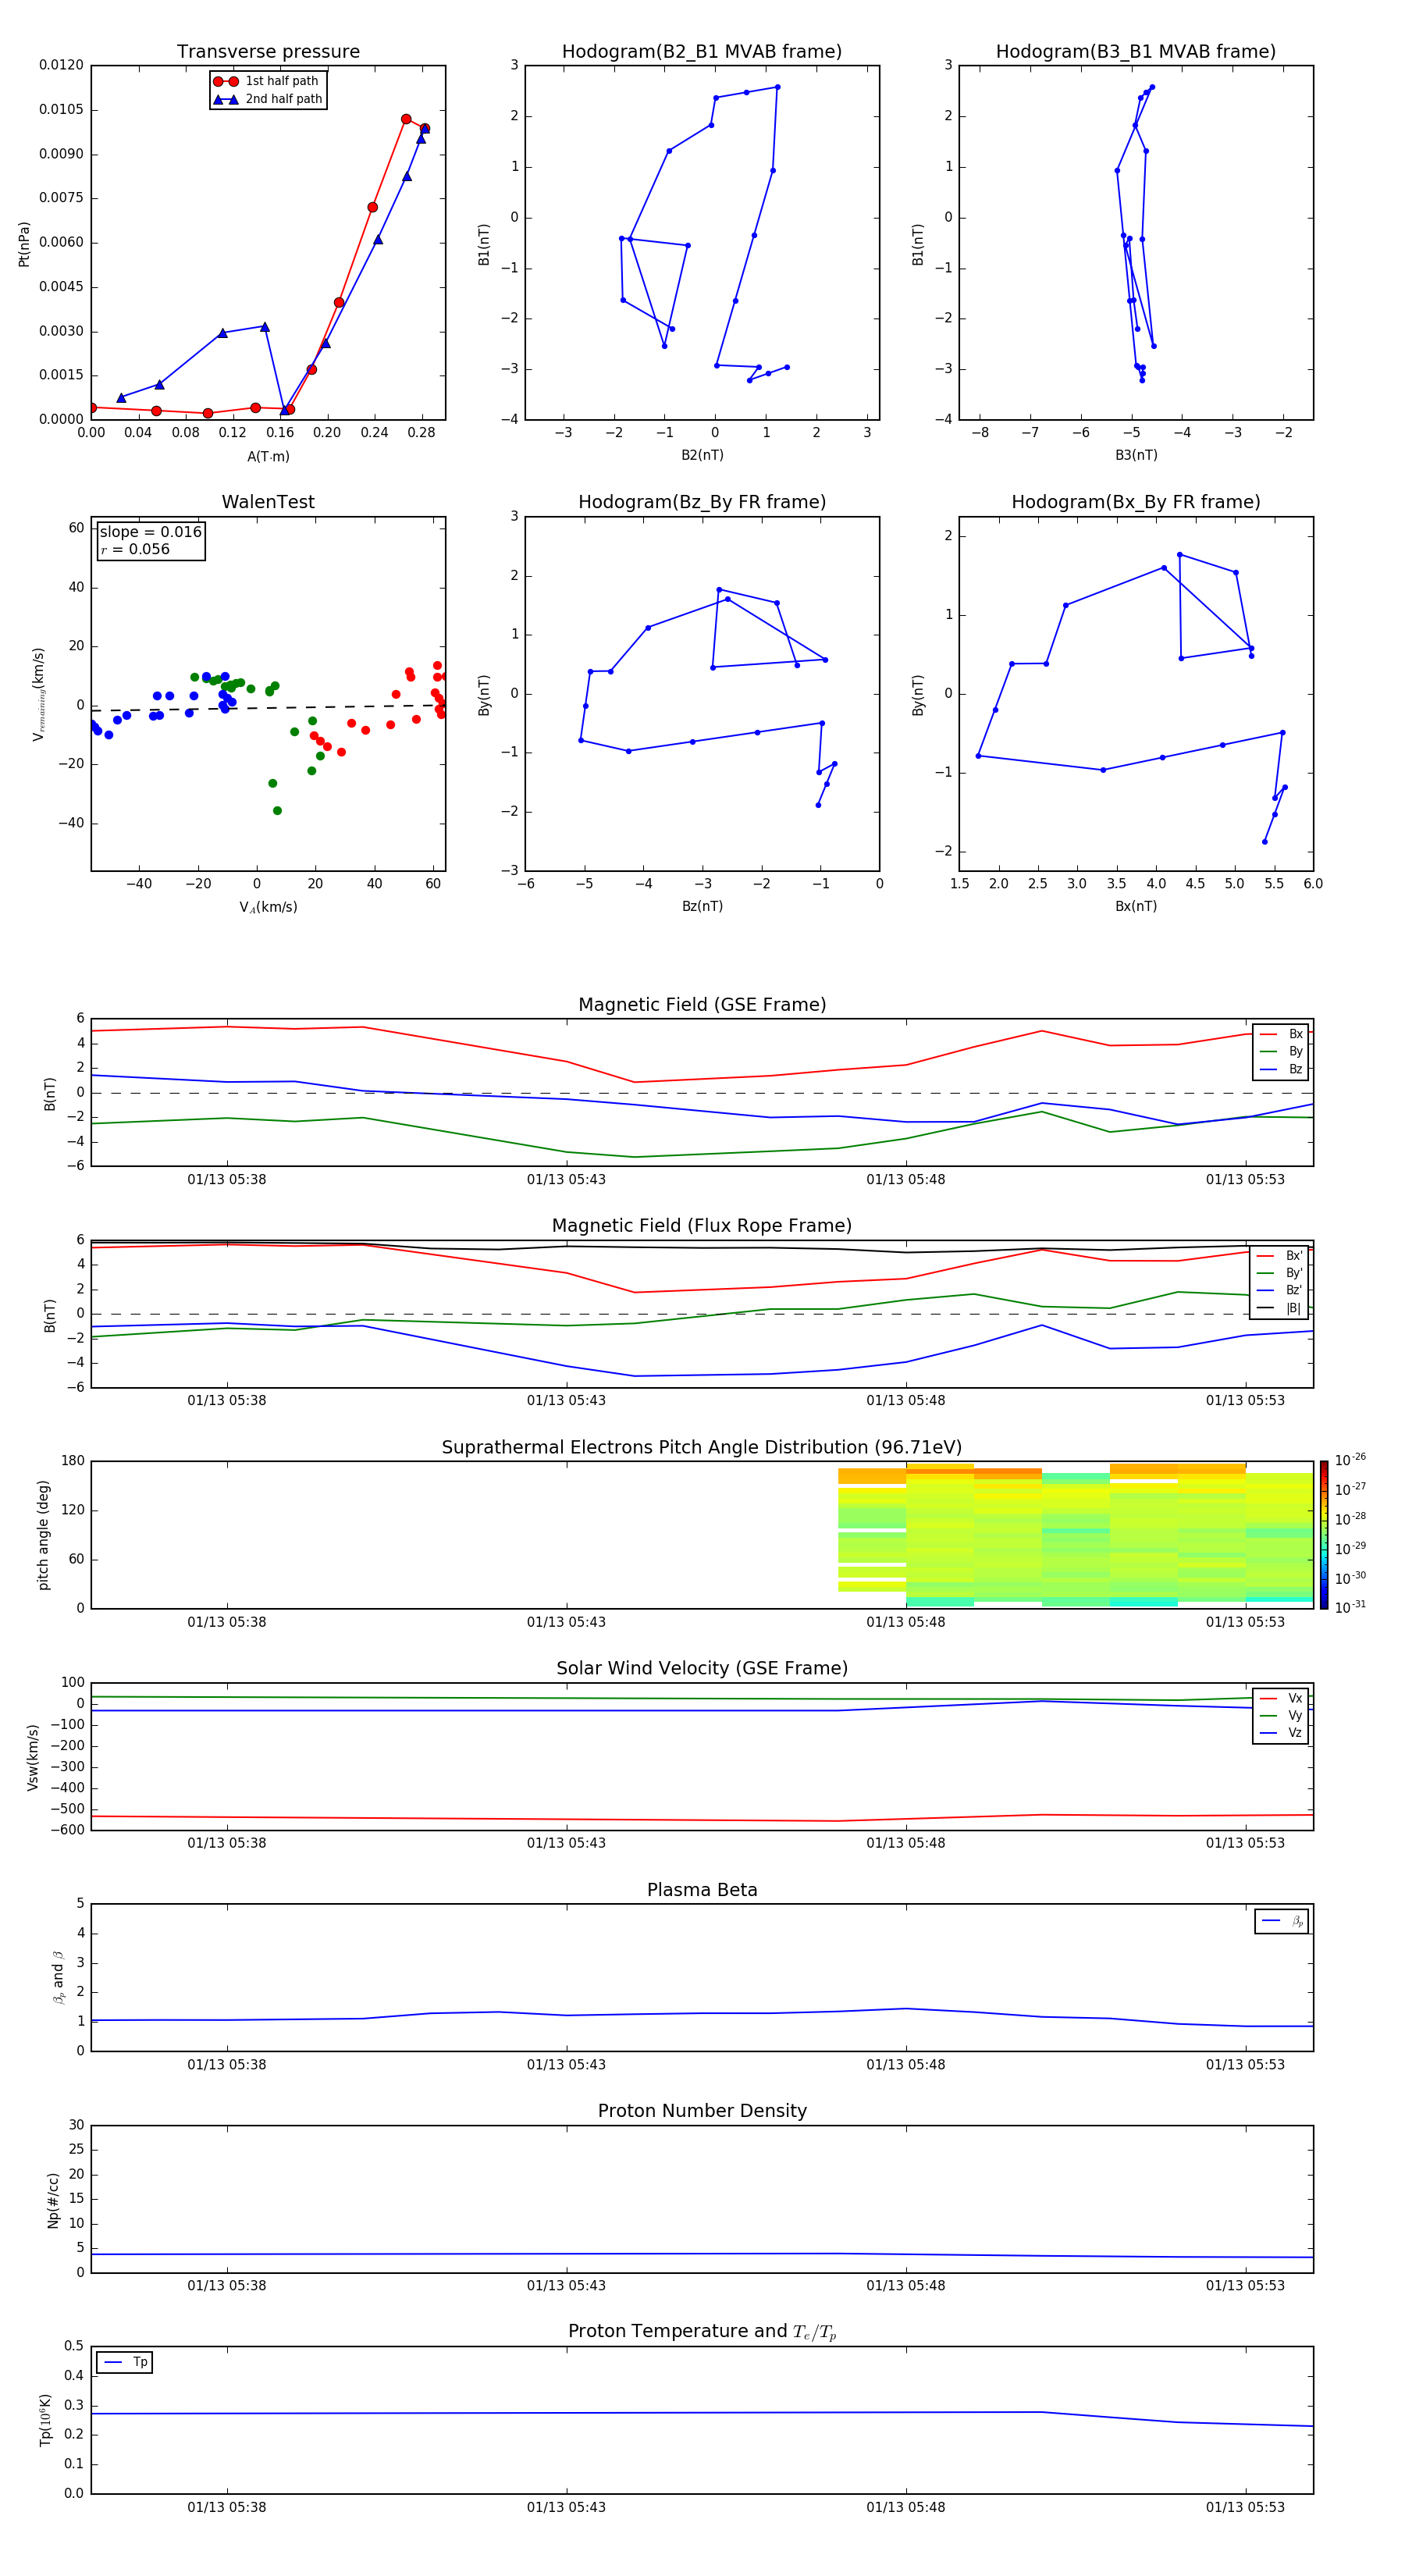Click 'Proton Number Density' panel title
This screenshot has width=1405, height=2576.
point(702,2111)
